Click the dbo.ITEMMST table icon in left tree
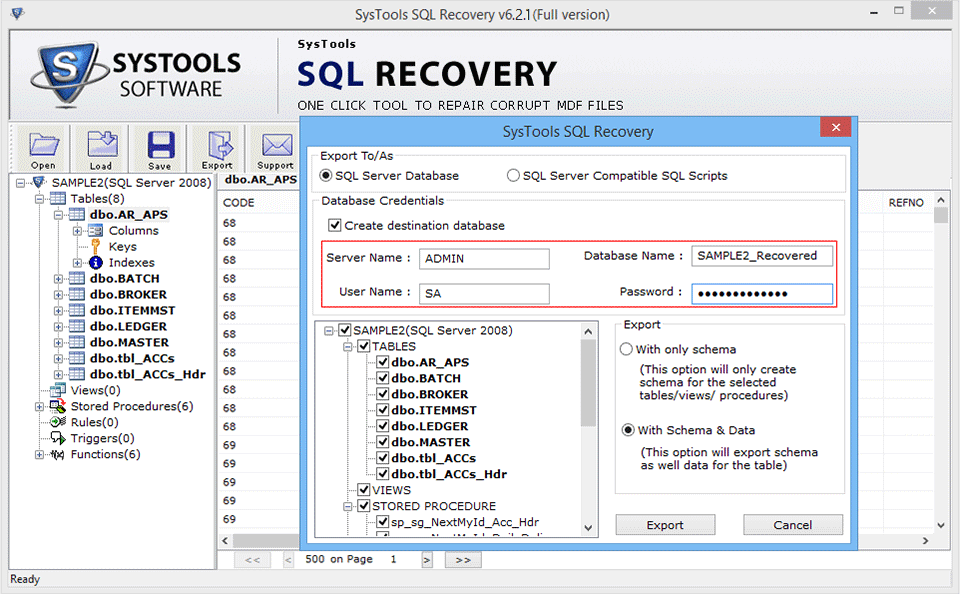 (77, 310)
